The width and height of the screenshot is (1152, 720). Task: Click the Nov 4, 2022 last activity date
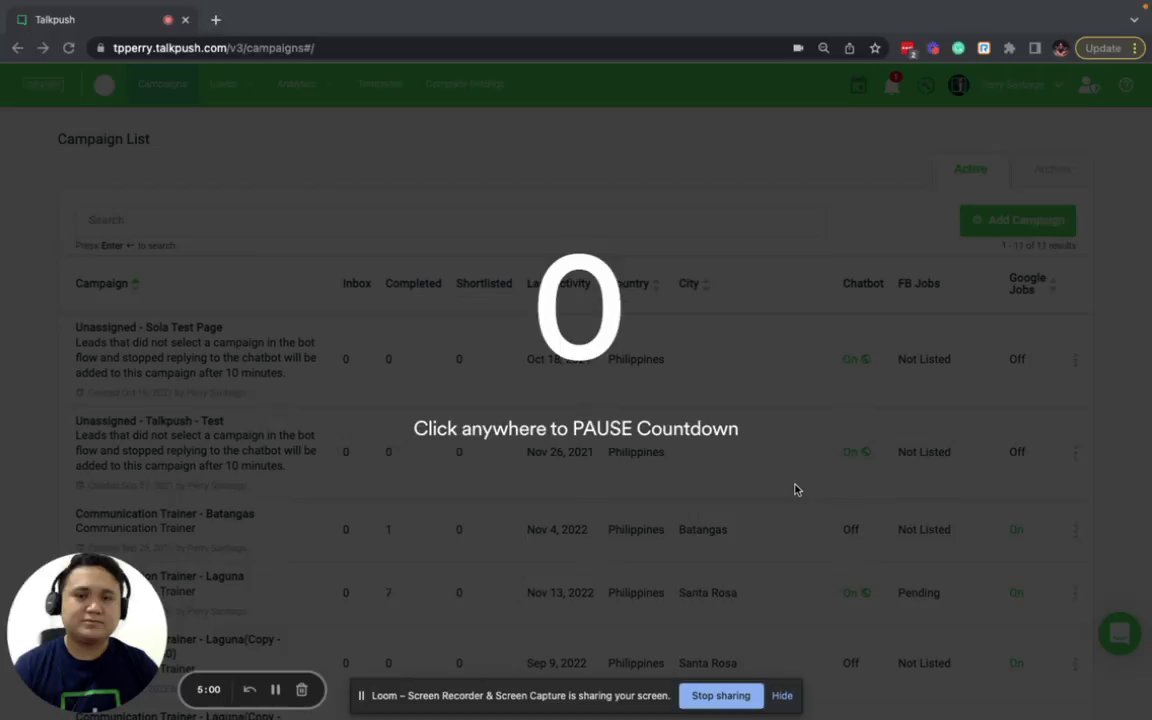[557, 530]
